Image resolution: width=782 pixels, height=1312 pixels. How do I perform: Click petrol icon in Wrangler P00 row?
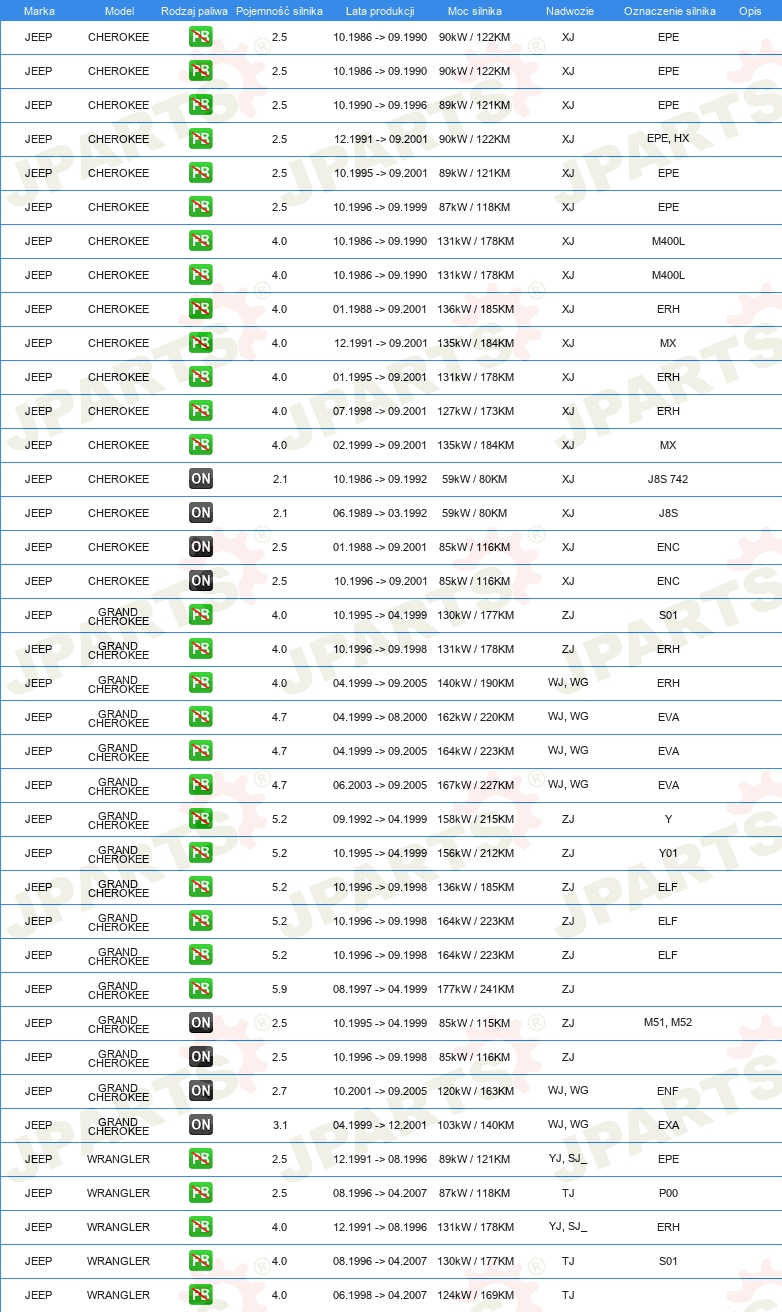(x=200, y=1193)
